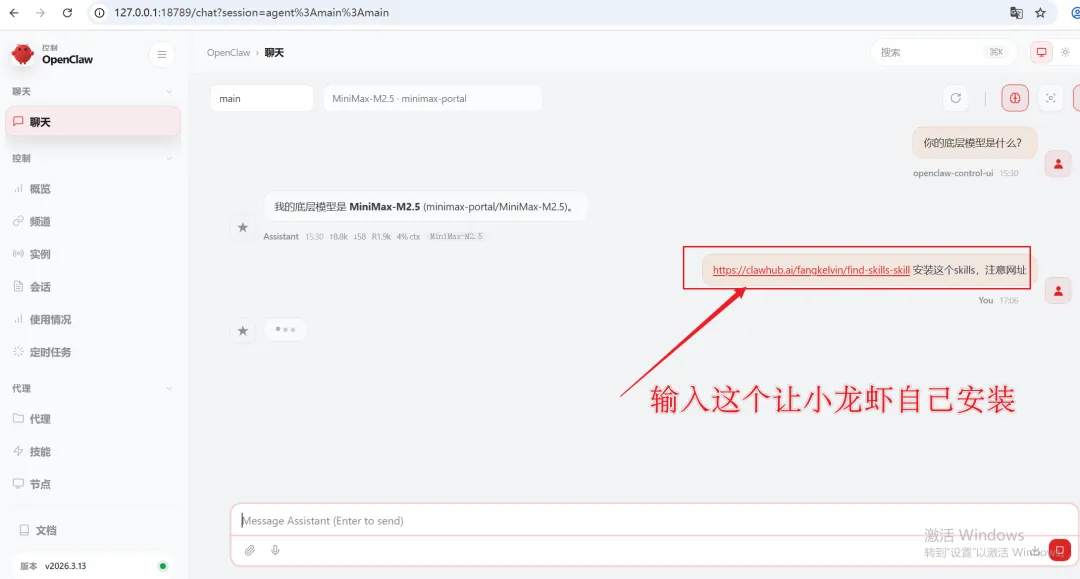The width and height of the screenshot is (1080, 579).
Task: Open 定时任务 scheduled tasks page
Action: [x=93, y=352]
